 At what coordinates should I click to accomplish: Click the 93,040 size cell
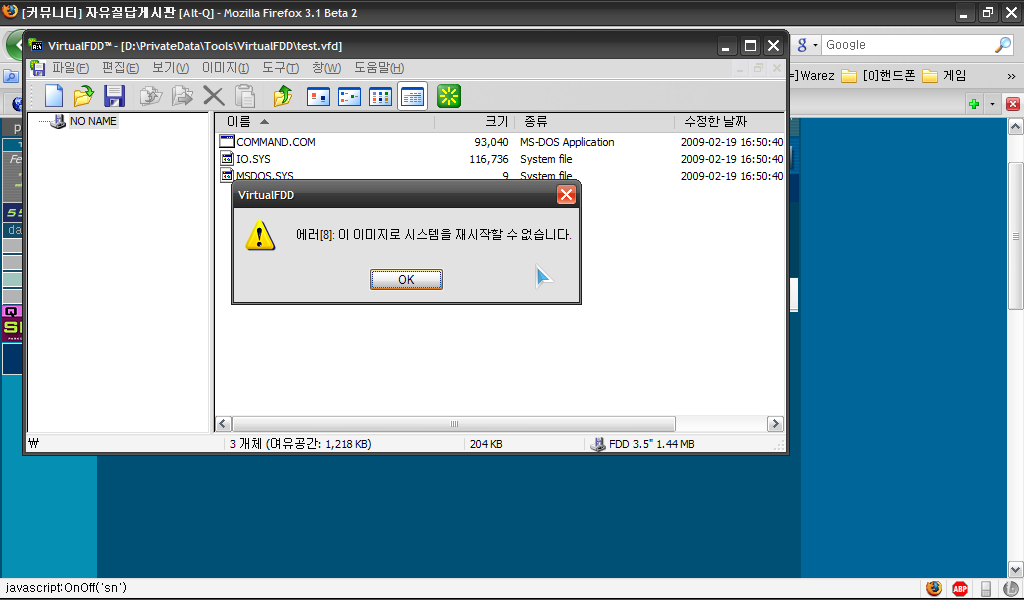(491, 142)
